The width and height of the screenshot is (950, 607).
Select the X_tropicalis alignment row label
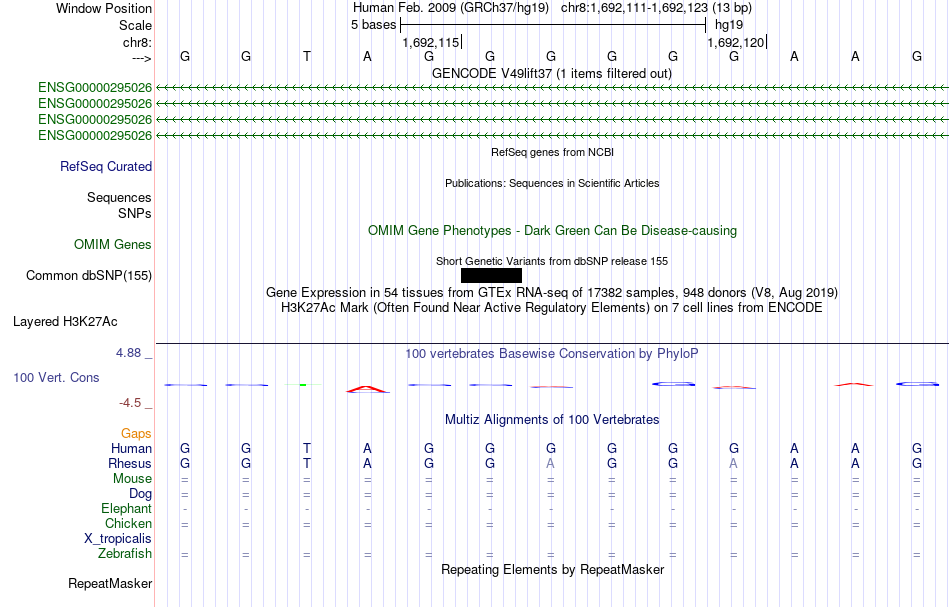point(118,539)
